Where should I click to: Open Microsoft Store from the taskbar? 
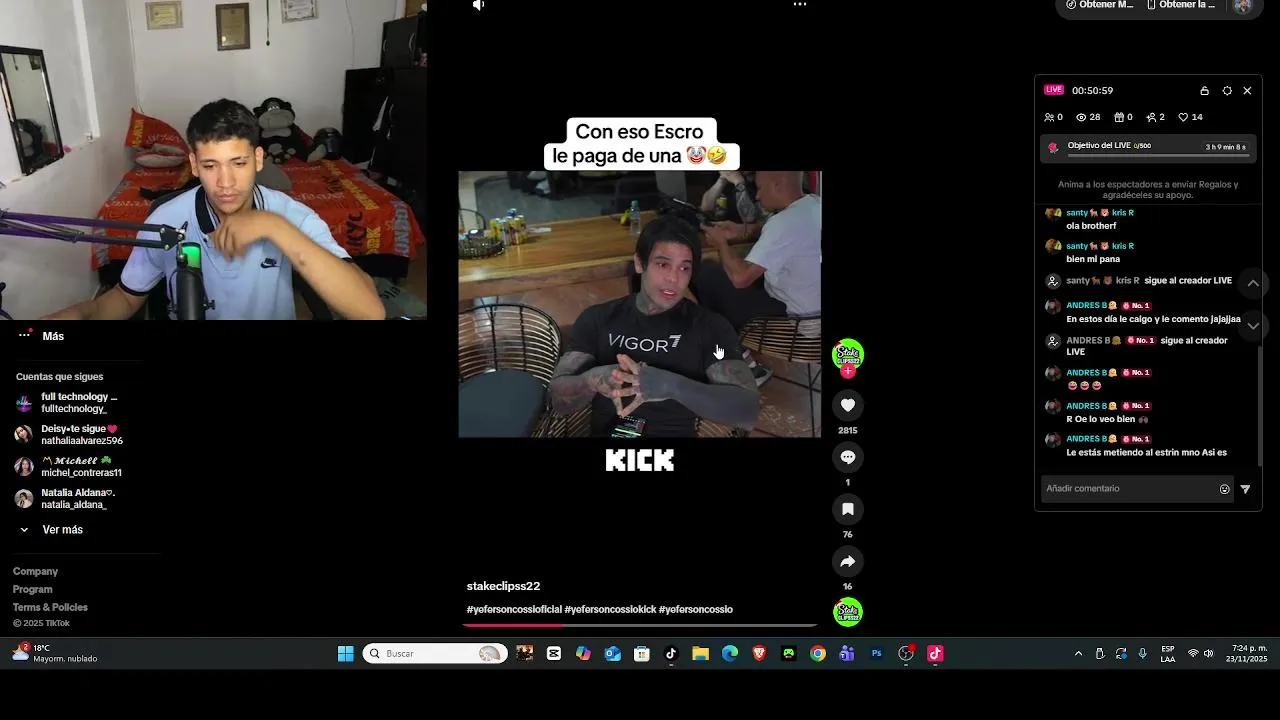[x=642, y=654]
